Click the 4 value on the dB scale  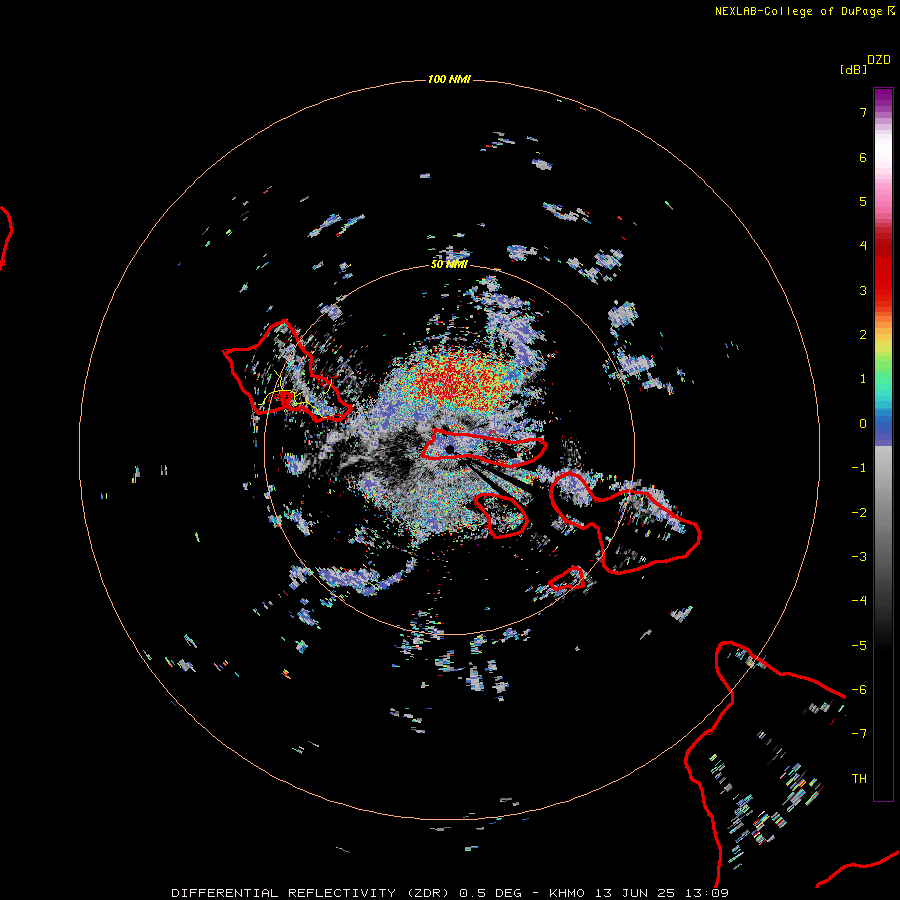863,246
